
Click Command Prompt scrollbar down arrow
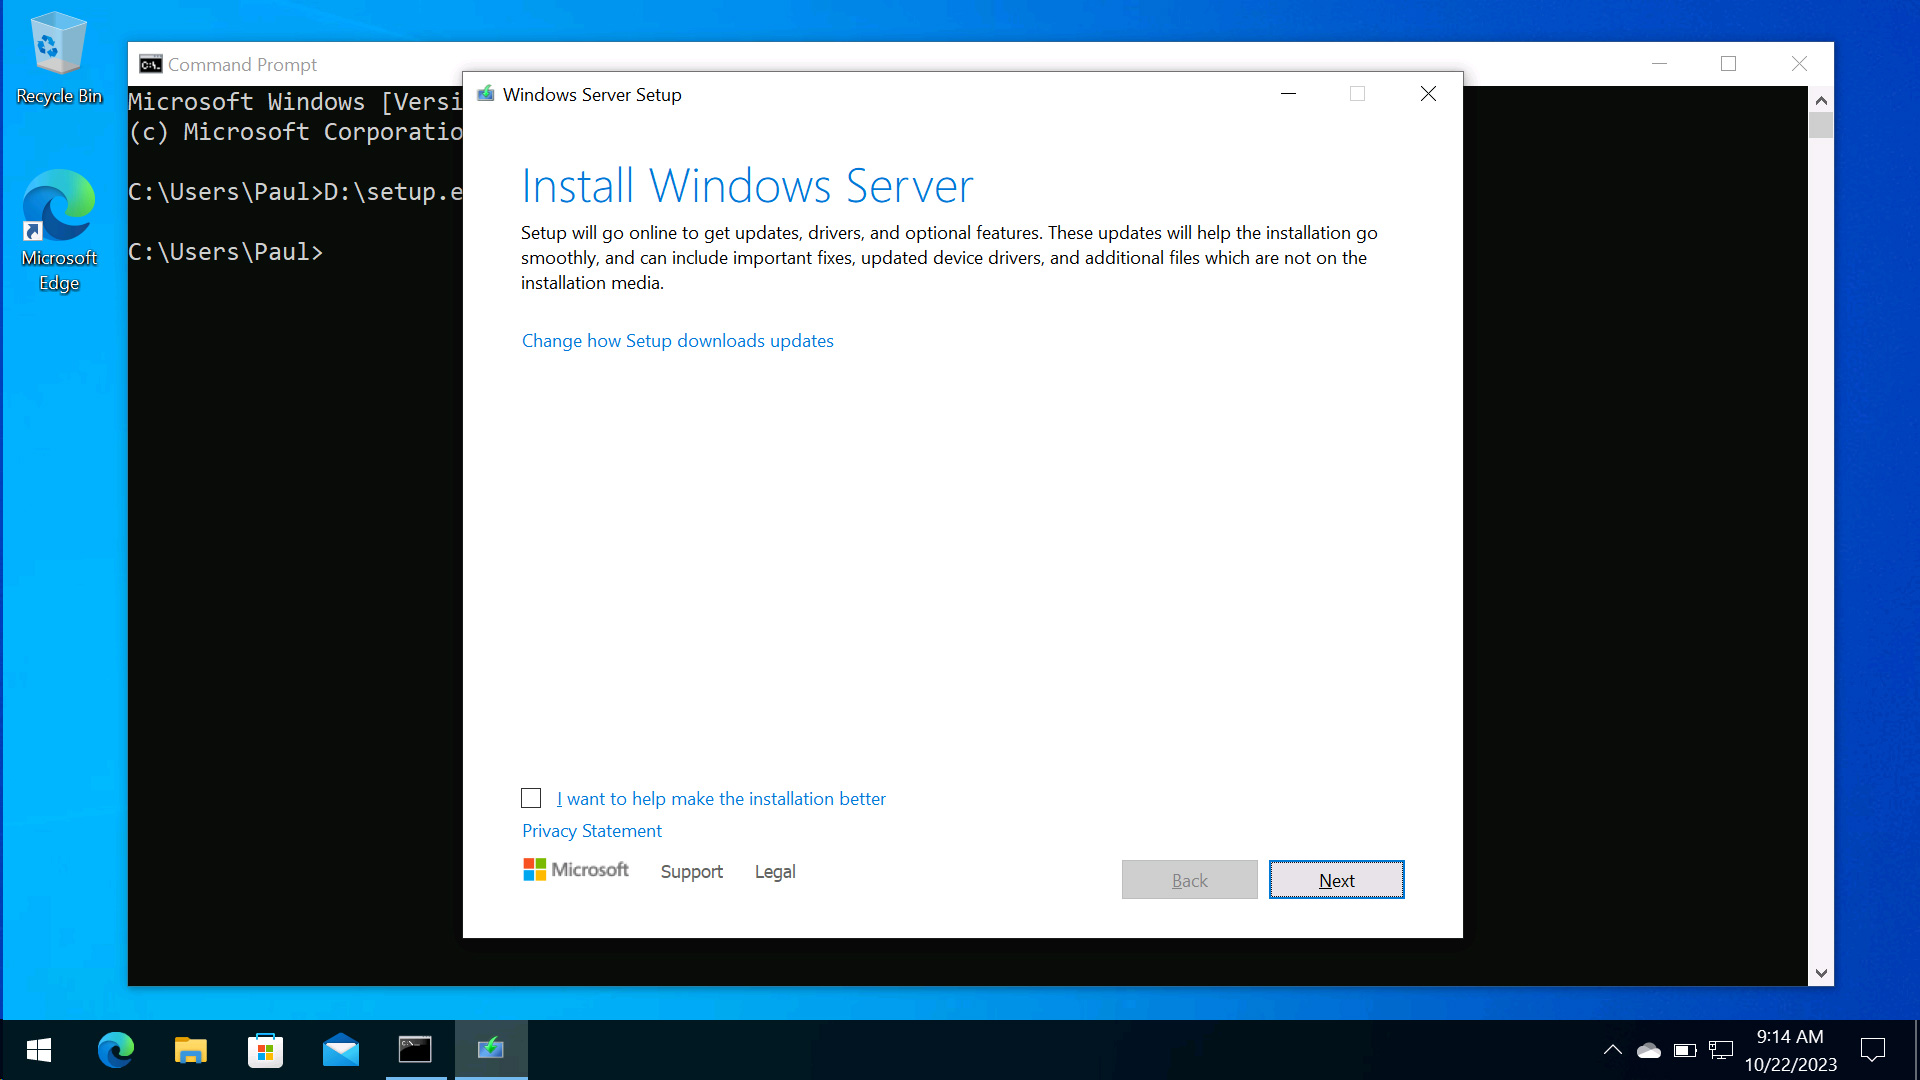[x=1821, y=973]
